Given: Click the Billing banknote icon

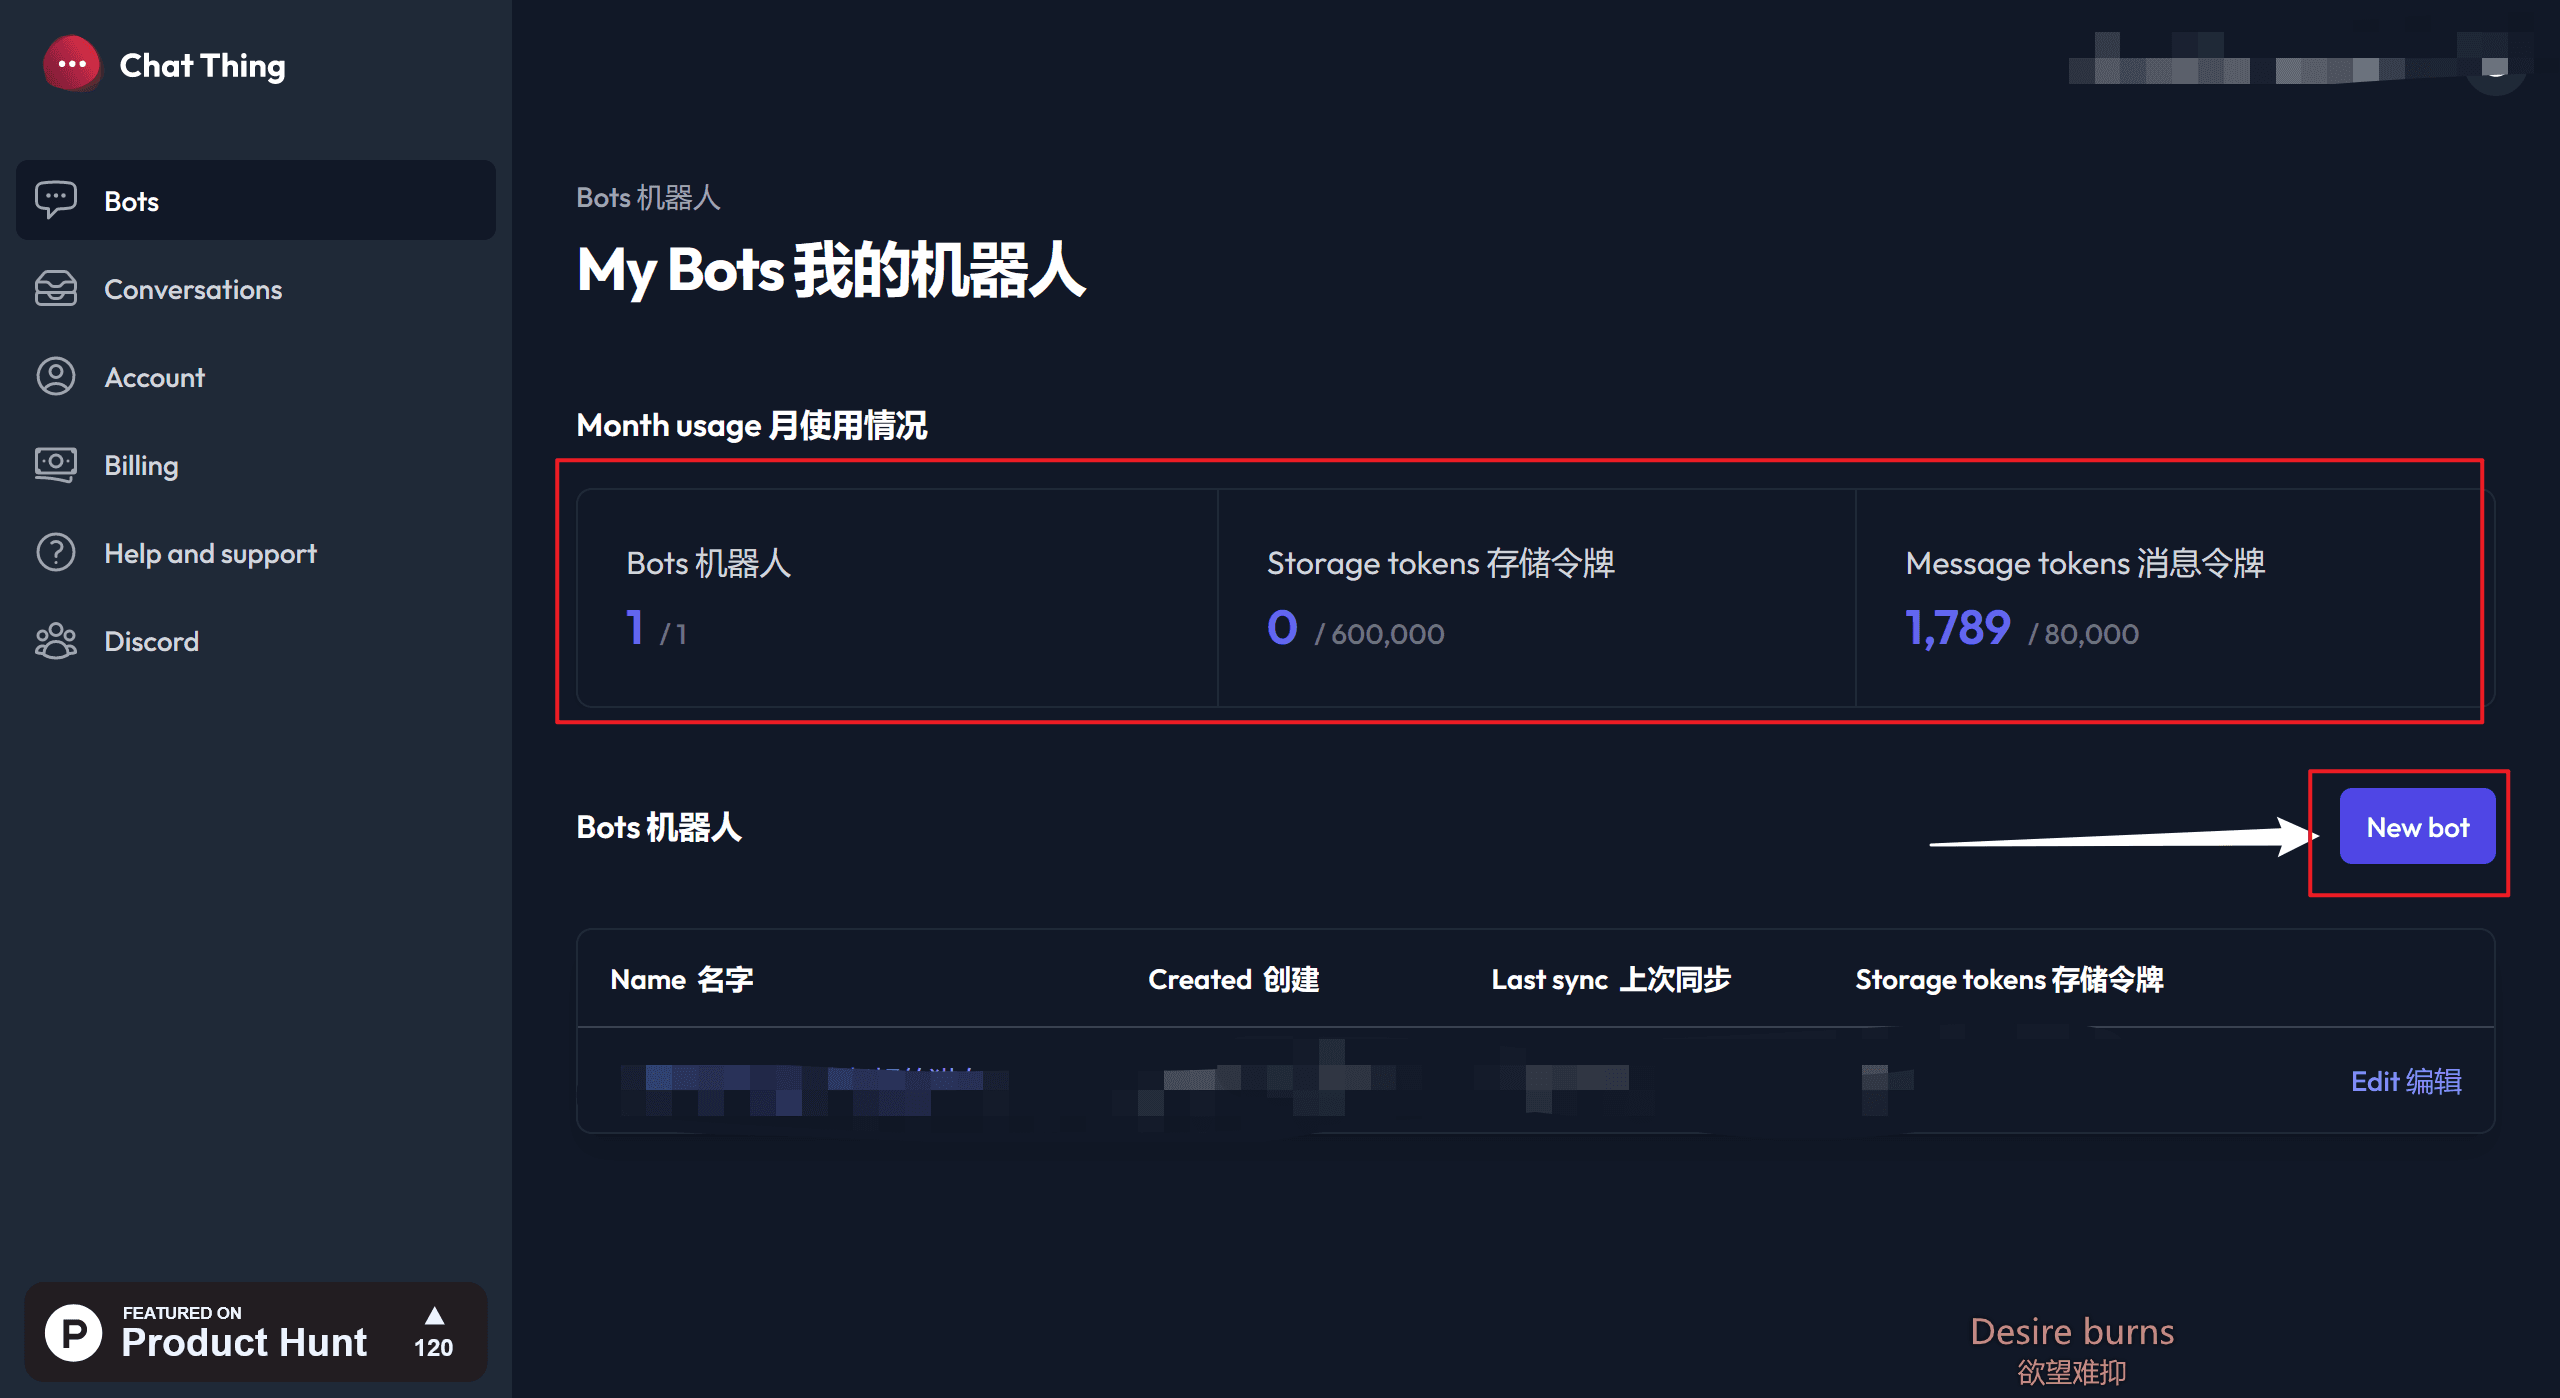Looking at the screenshot, I should (56, 465).
